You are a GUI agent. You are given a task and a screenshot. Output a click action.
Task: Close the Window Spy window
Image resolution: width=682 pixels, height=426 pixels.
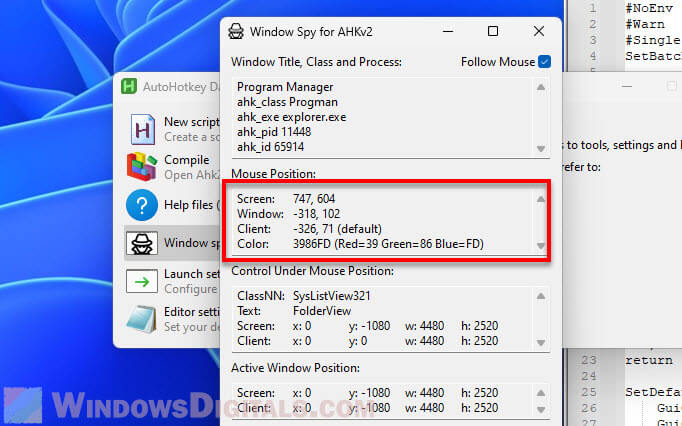[x=539, y=31]
